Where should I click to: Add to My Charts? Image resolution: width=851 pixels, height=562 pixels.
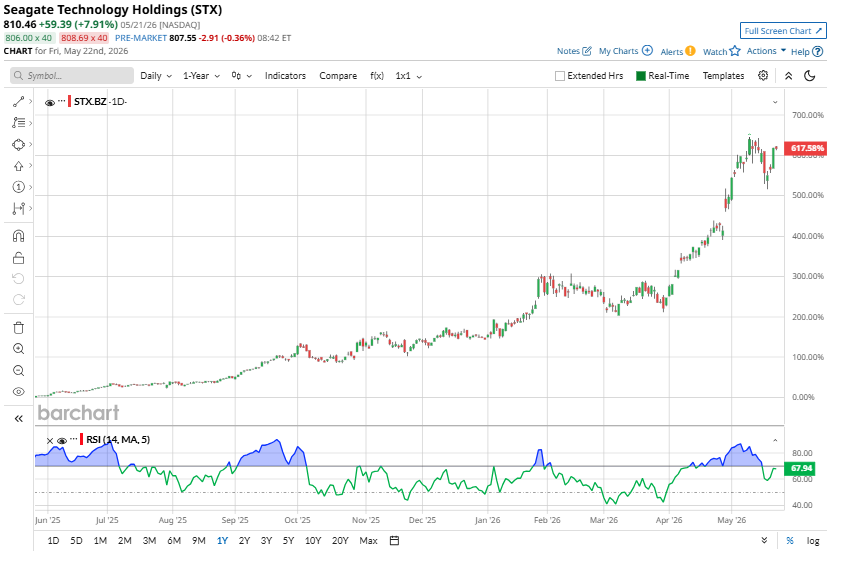(x=625, y=51)
